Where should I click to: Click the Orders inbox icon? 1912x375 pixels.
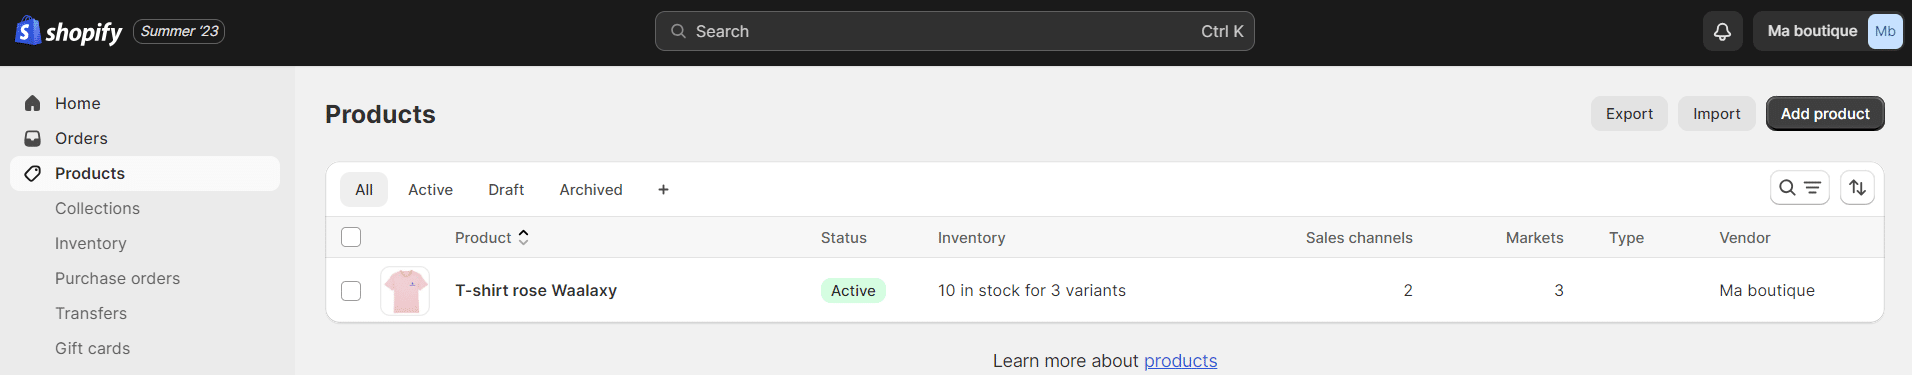[33, 138]
